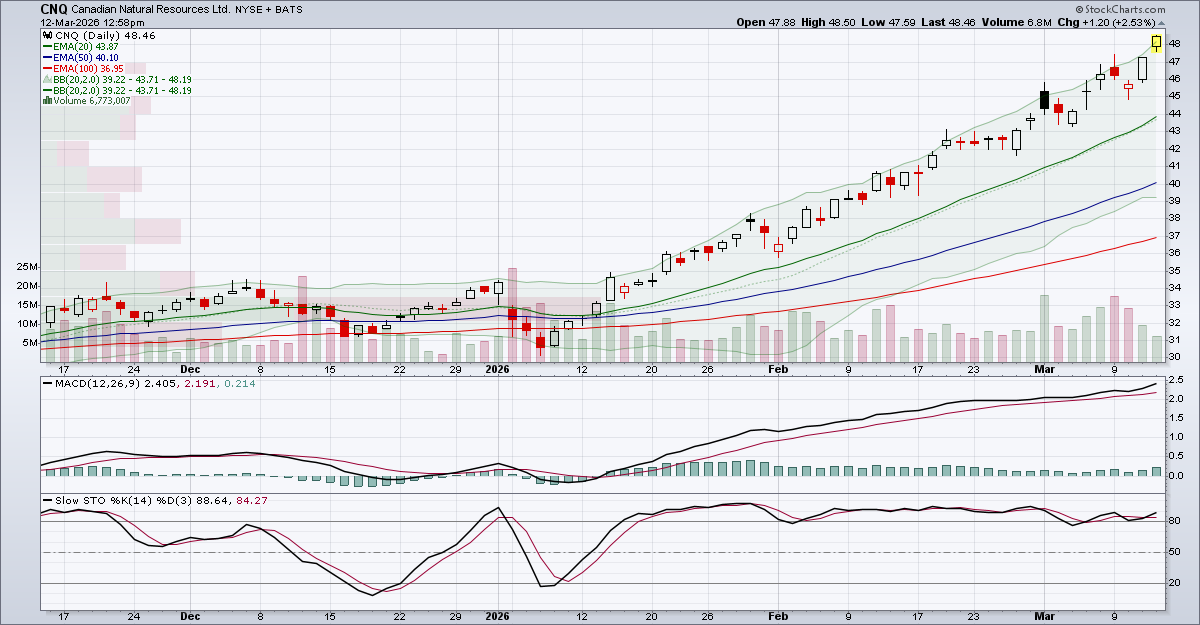Screen dimensions: 1200x625
Task: Click the green line swatch beside EMA(20)
Action: (x=46, y=46)
